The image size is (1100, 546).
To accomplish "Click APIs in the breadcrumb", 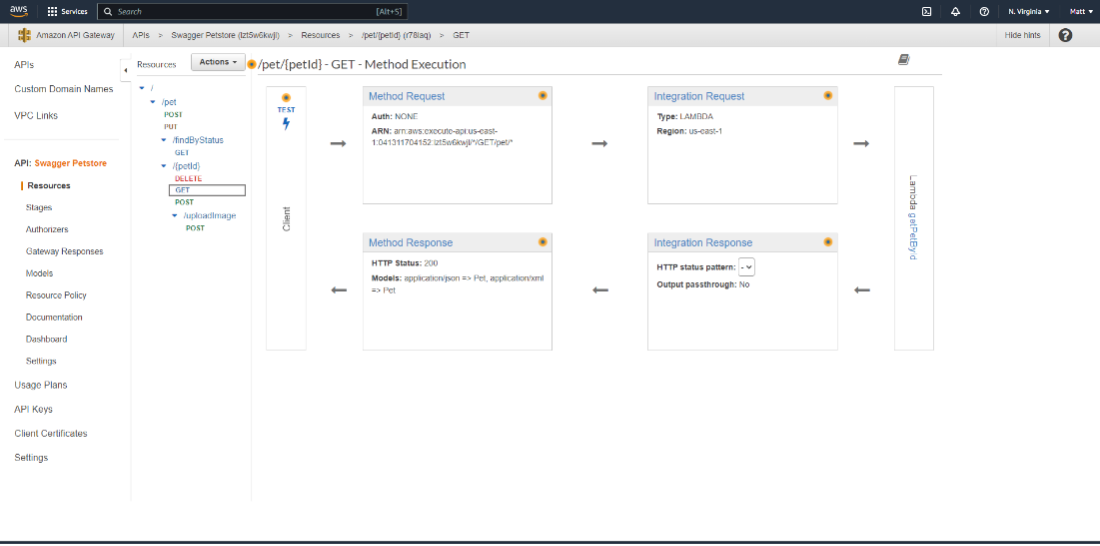I will point(140,35).
